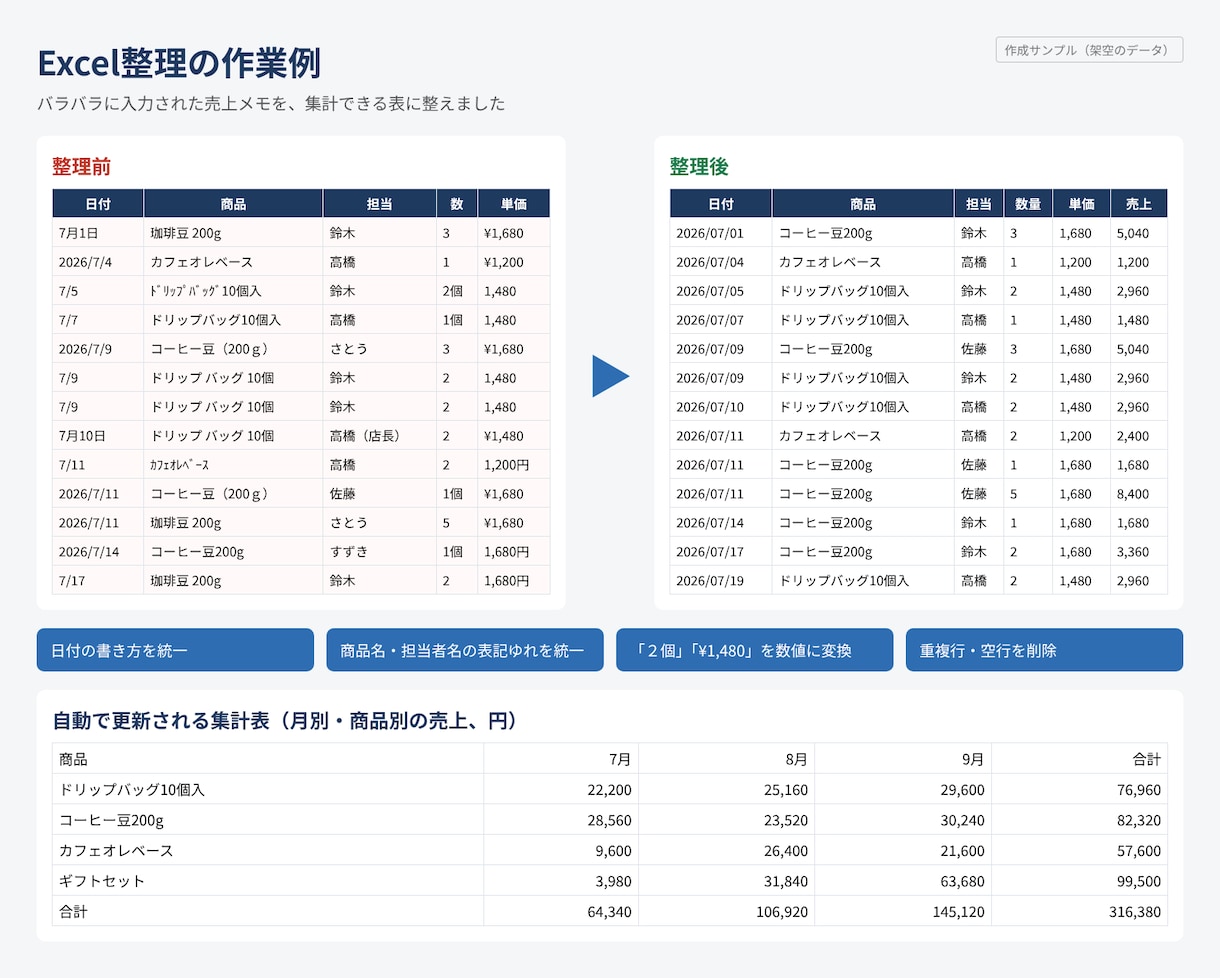Select the 7/17 date cell

point(98,581)
